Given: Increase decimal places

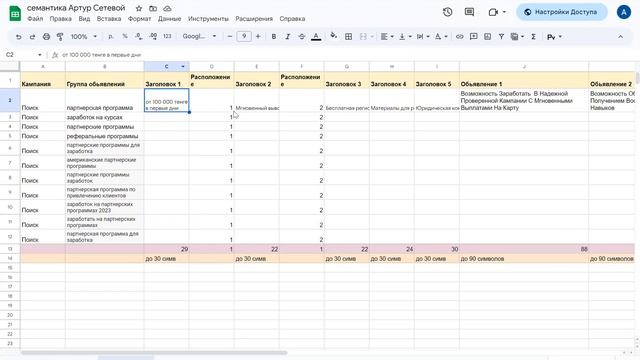Looking at the screenshot, I should pos(153,37).
